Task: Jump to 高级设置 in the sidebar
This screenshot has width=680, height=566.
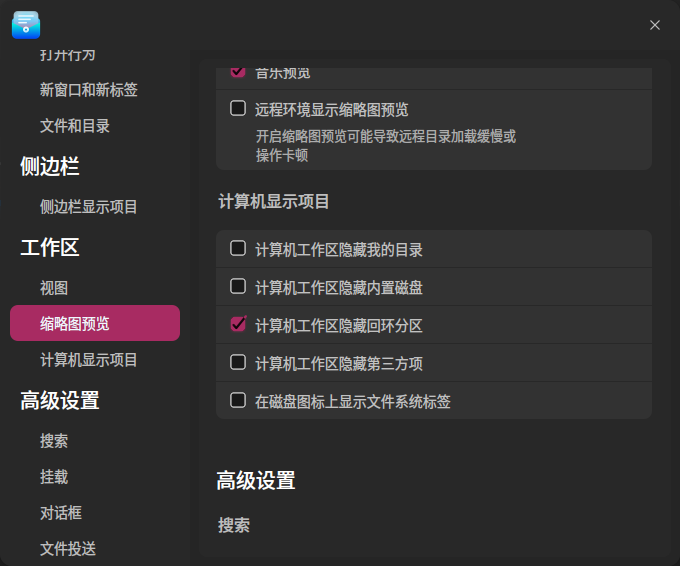Action: tap(60, 400)
